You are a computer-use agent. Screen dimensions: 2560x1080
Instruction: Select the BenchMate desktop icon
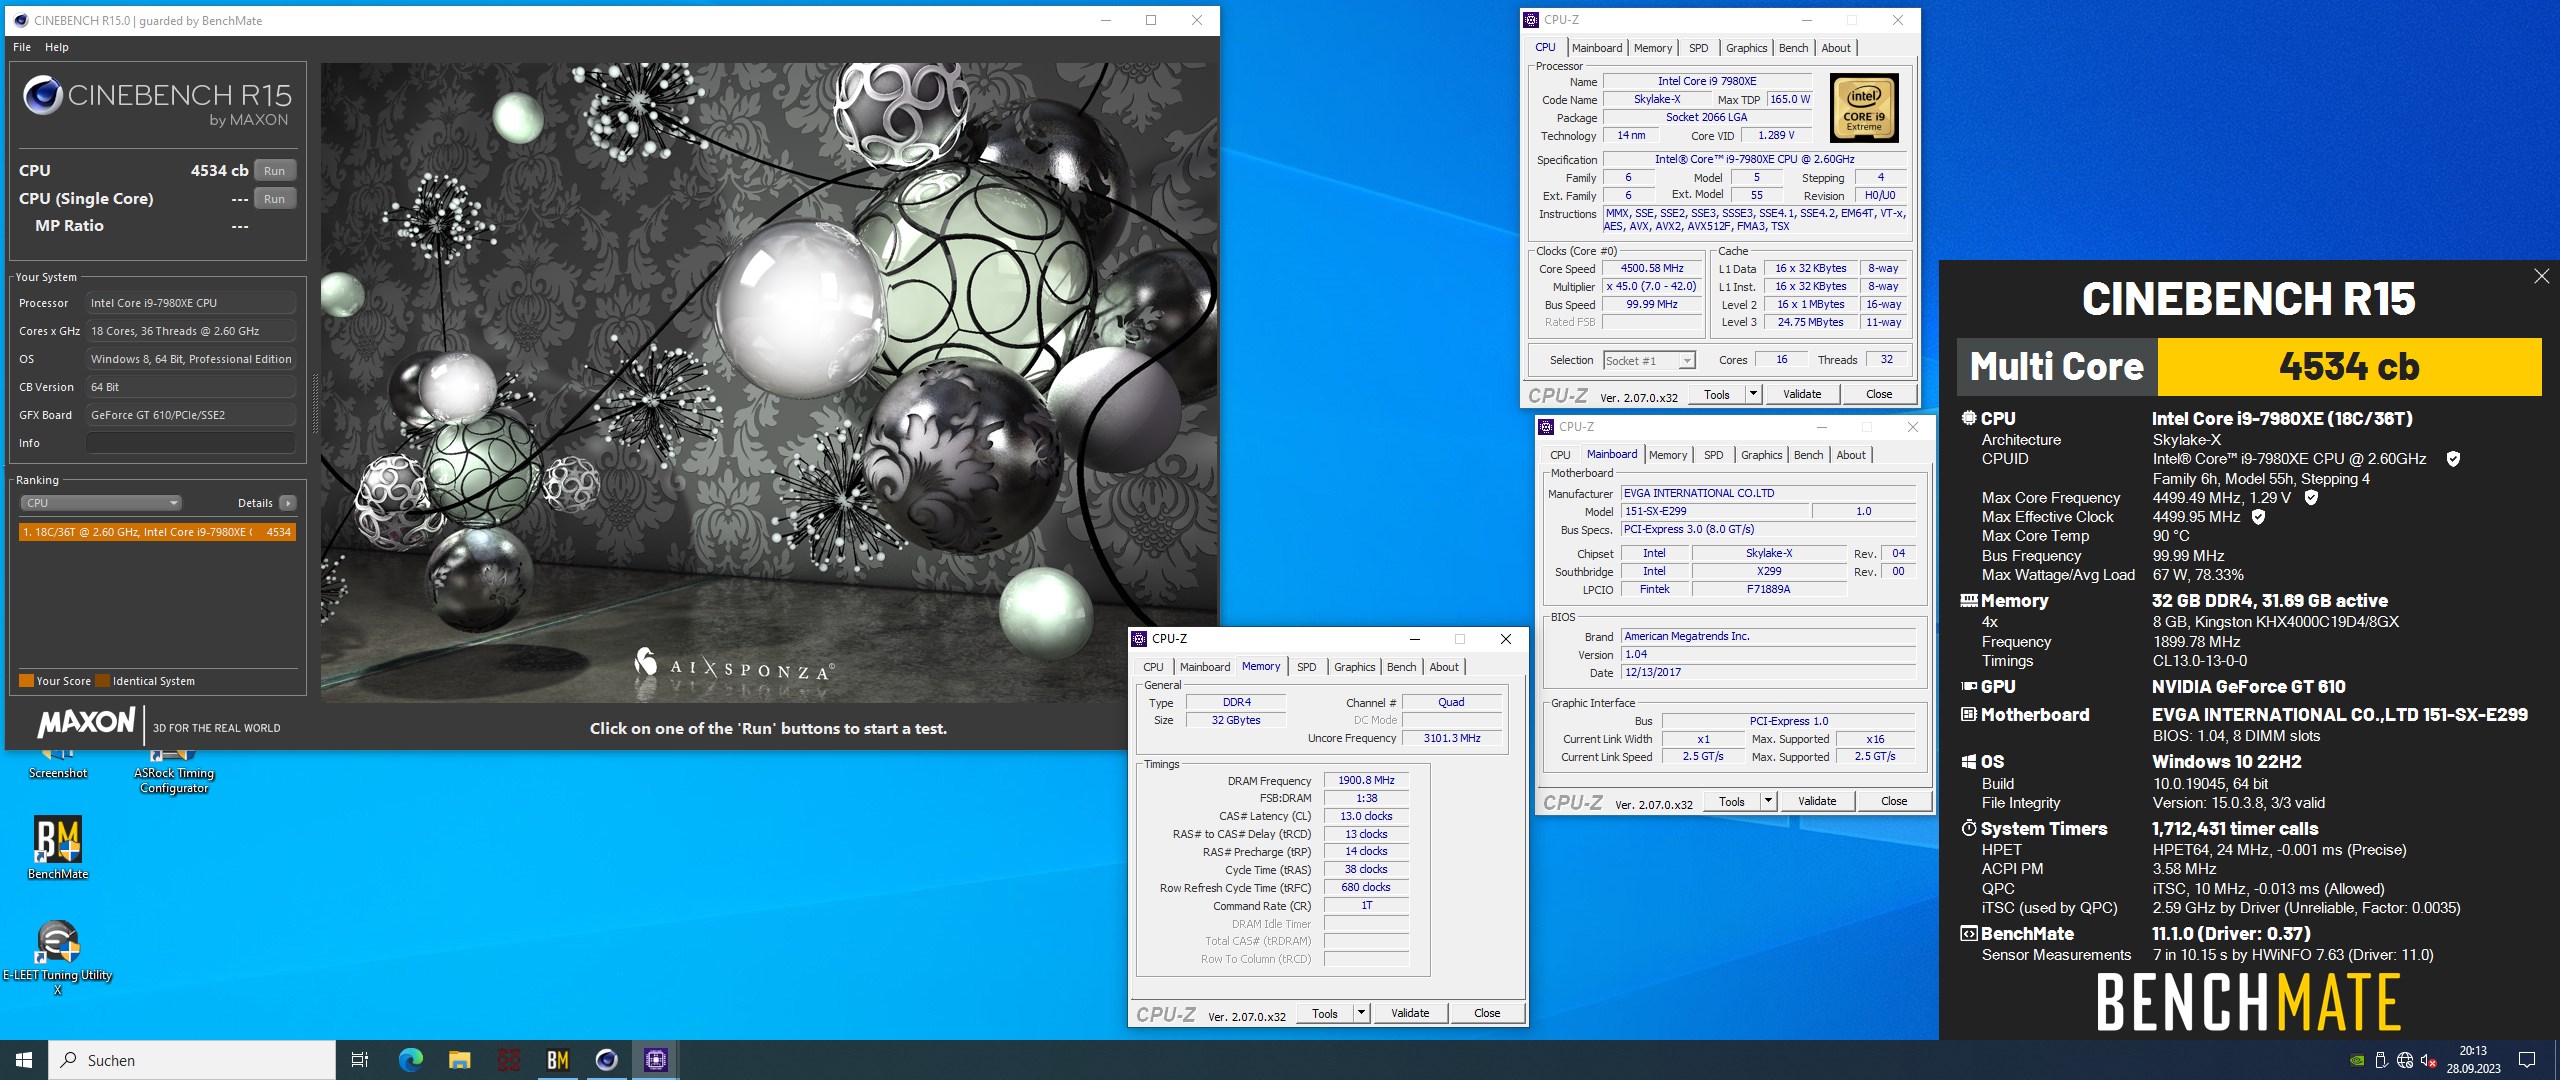58,848
